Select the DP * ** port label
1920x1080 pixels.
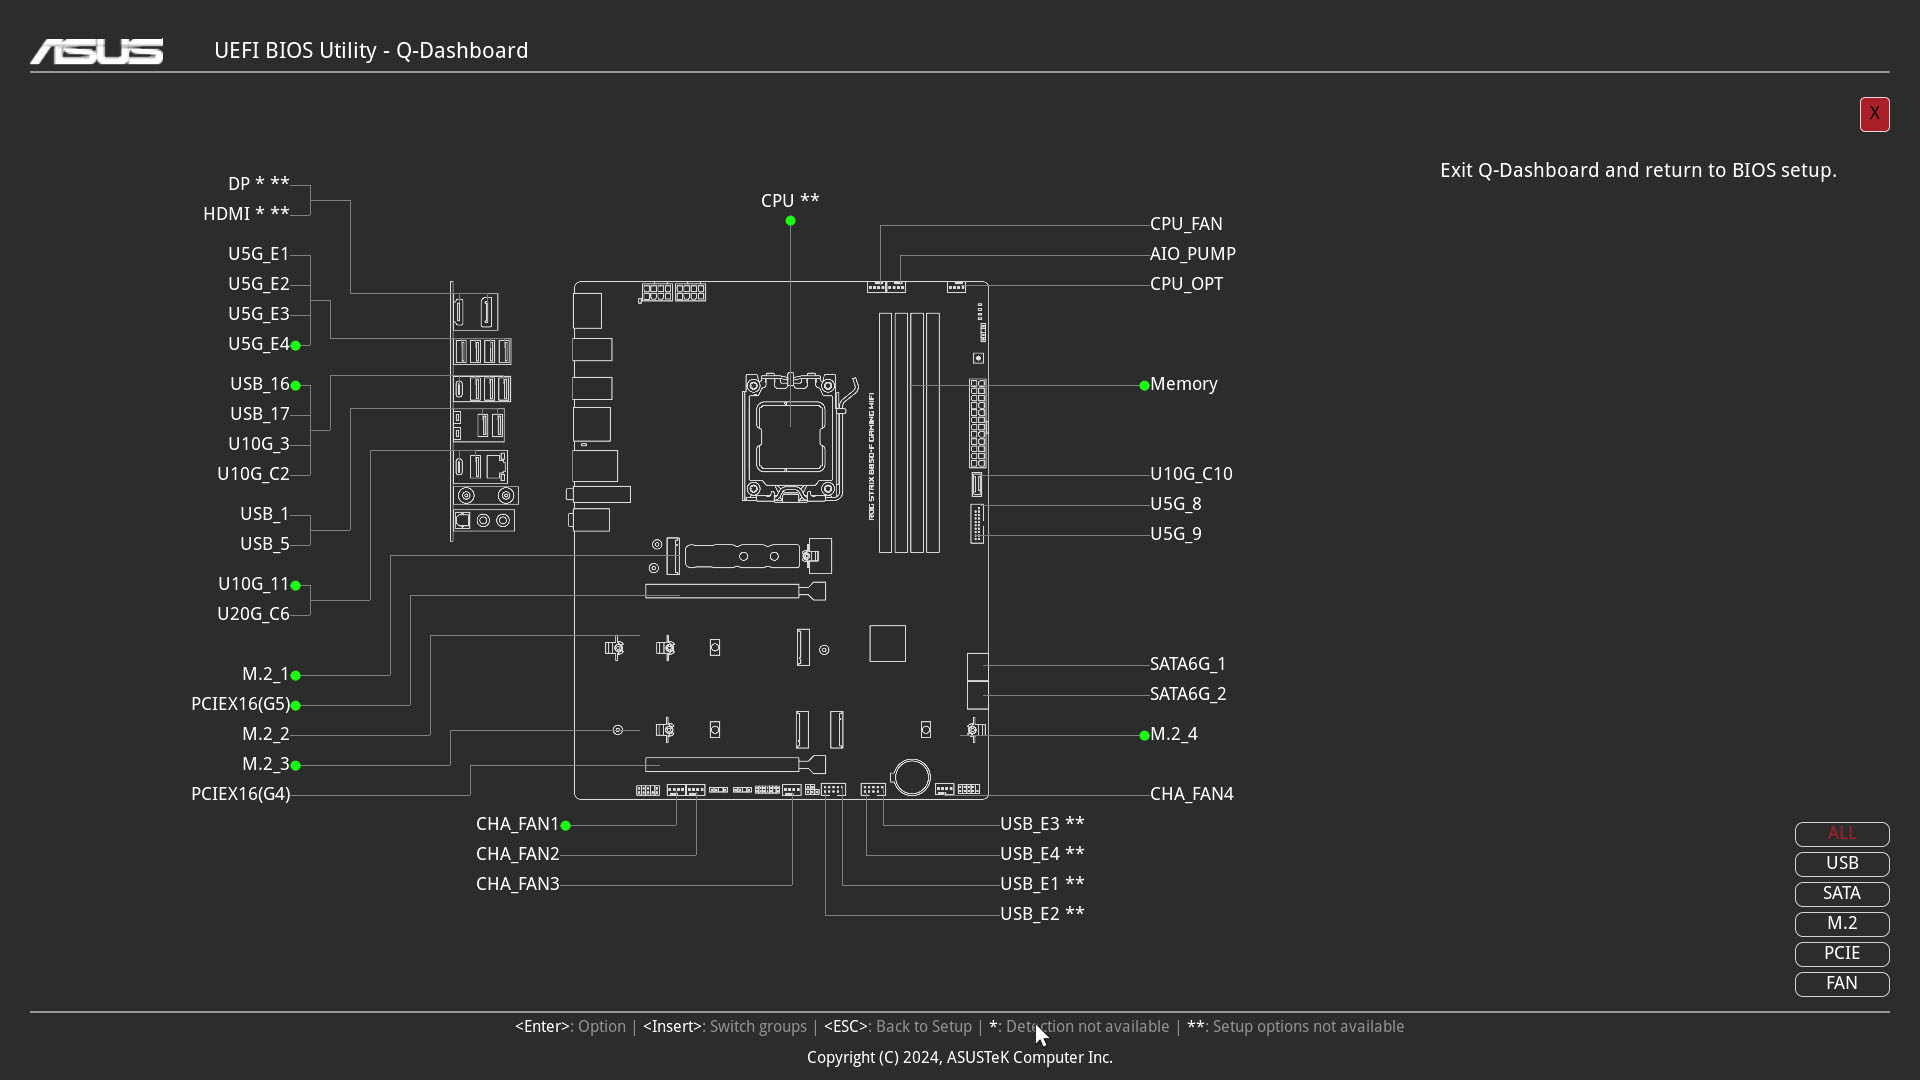click(x=259, y=184)
